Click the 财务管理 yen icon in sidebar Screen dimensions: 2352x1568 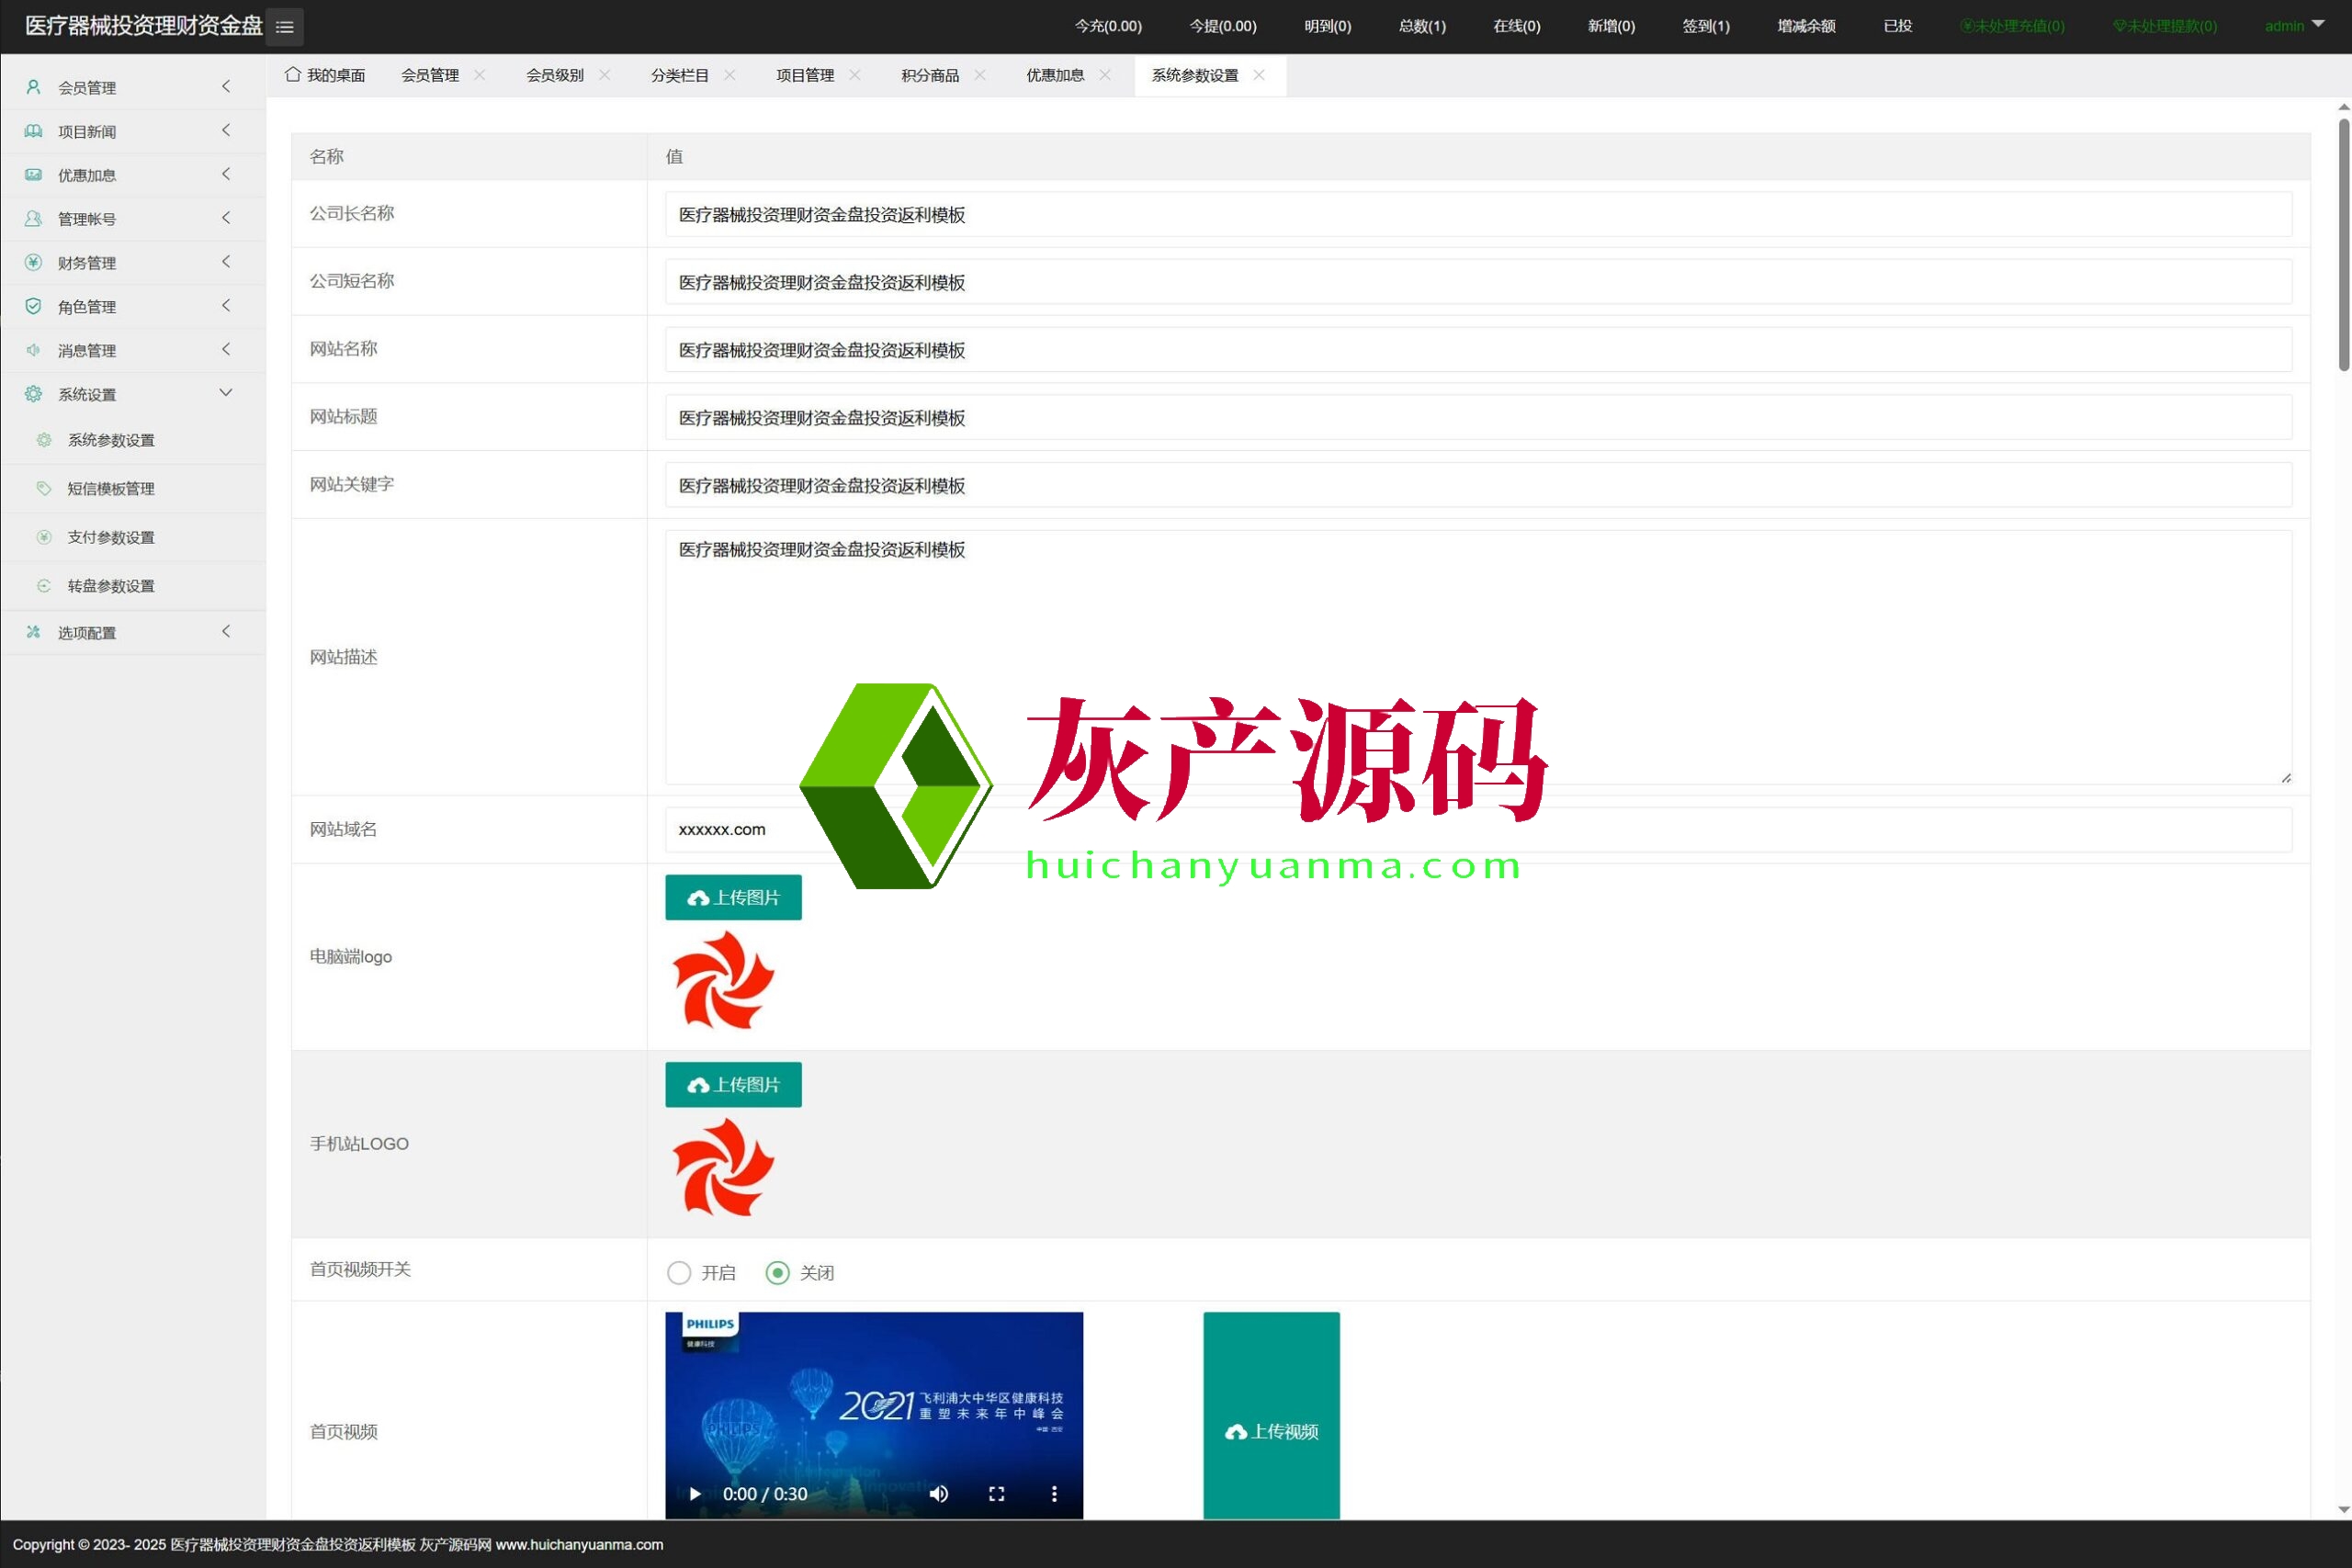[x=33, y=262]
